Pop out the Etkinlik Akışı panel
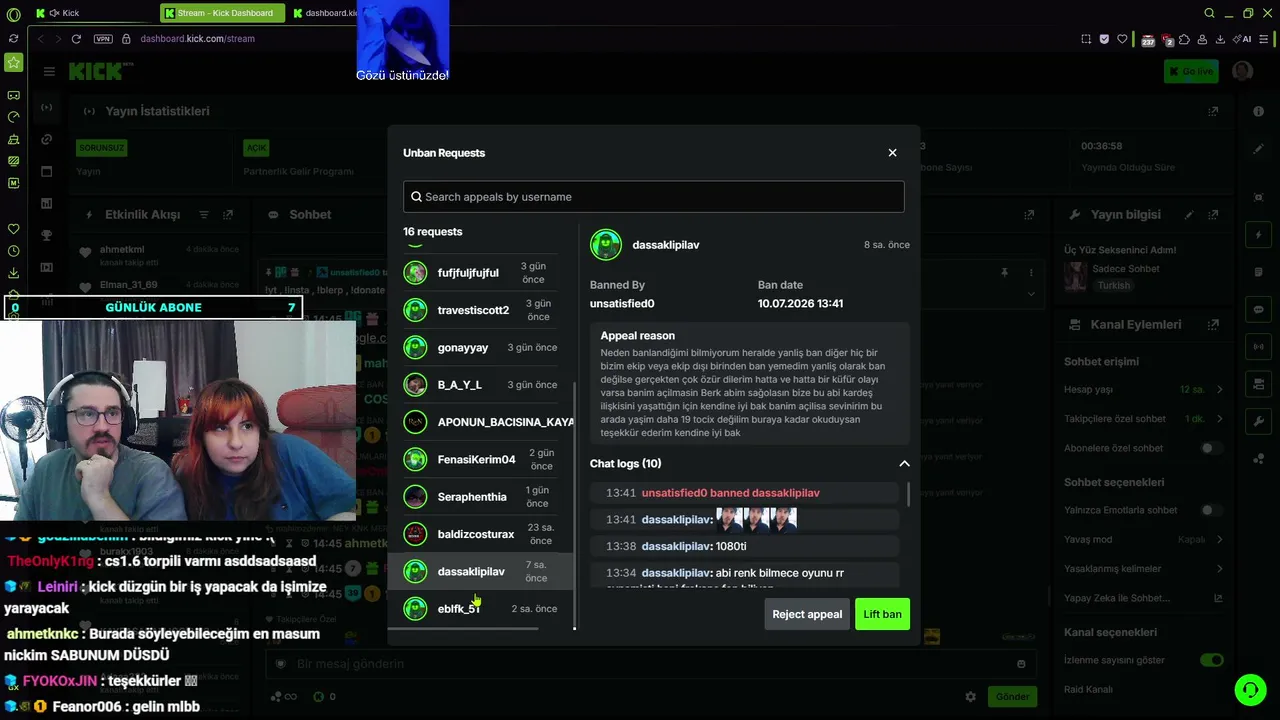1280x720 pixels. click(x=228, y=214)
